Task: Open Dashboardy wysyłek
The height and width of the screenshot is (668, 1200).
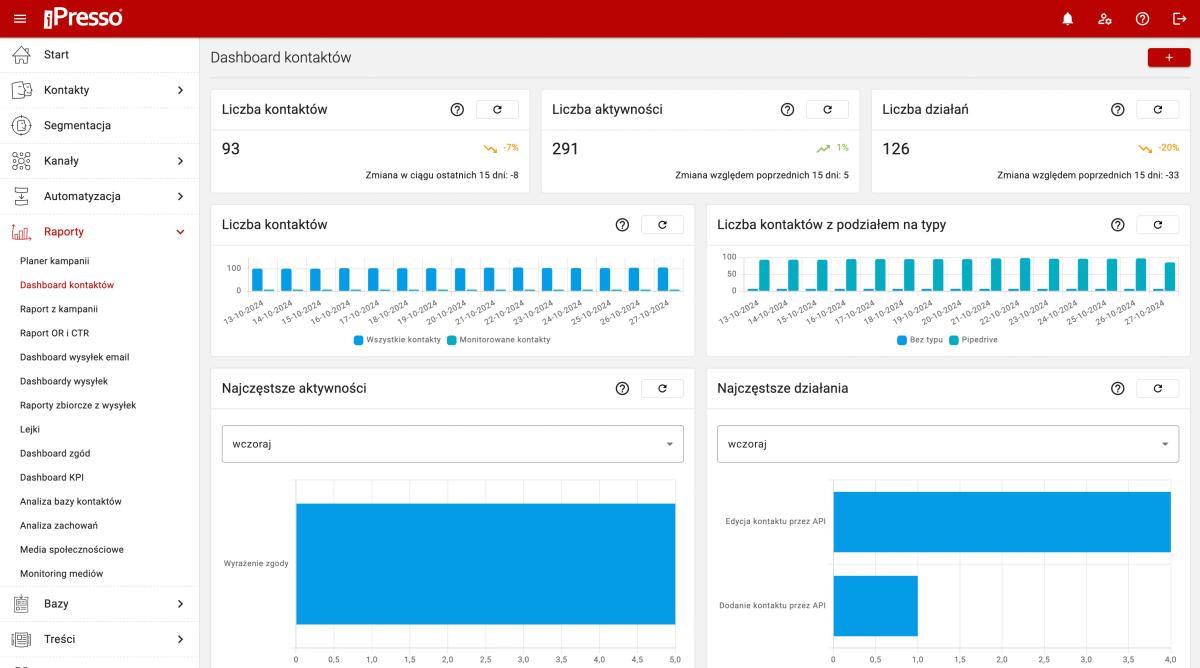Action: pos(64,381)
